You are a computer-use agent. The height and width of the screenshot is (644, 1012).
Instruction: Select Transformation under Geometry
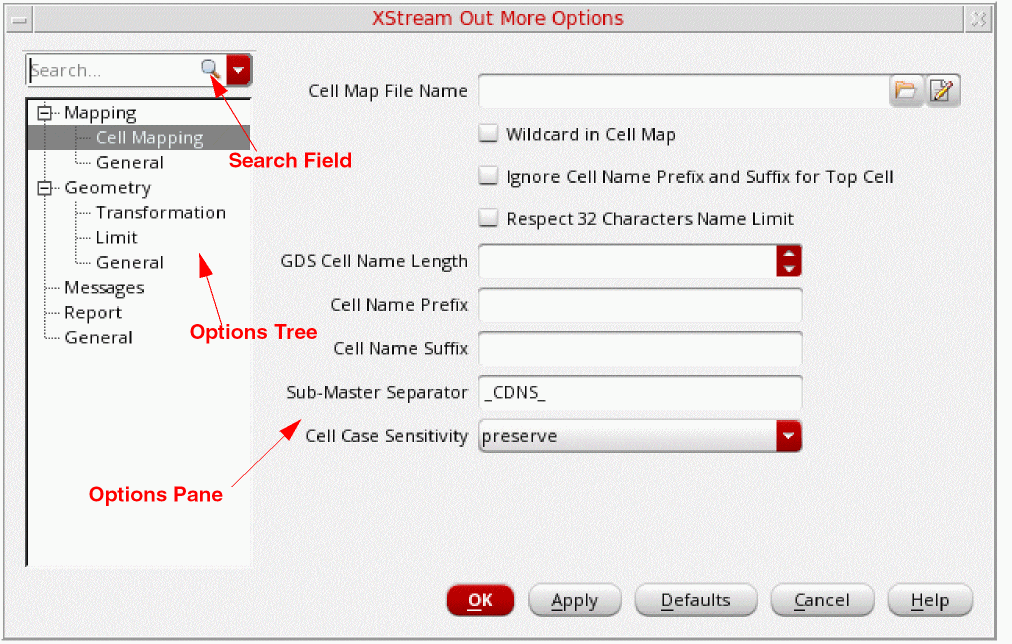pyautogui.click(x=161, y=212)
